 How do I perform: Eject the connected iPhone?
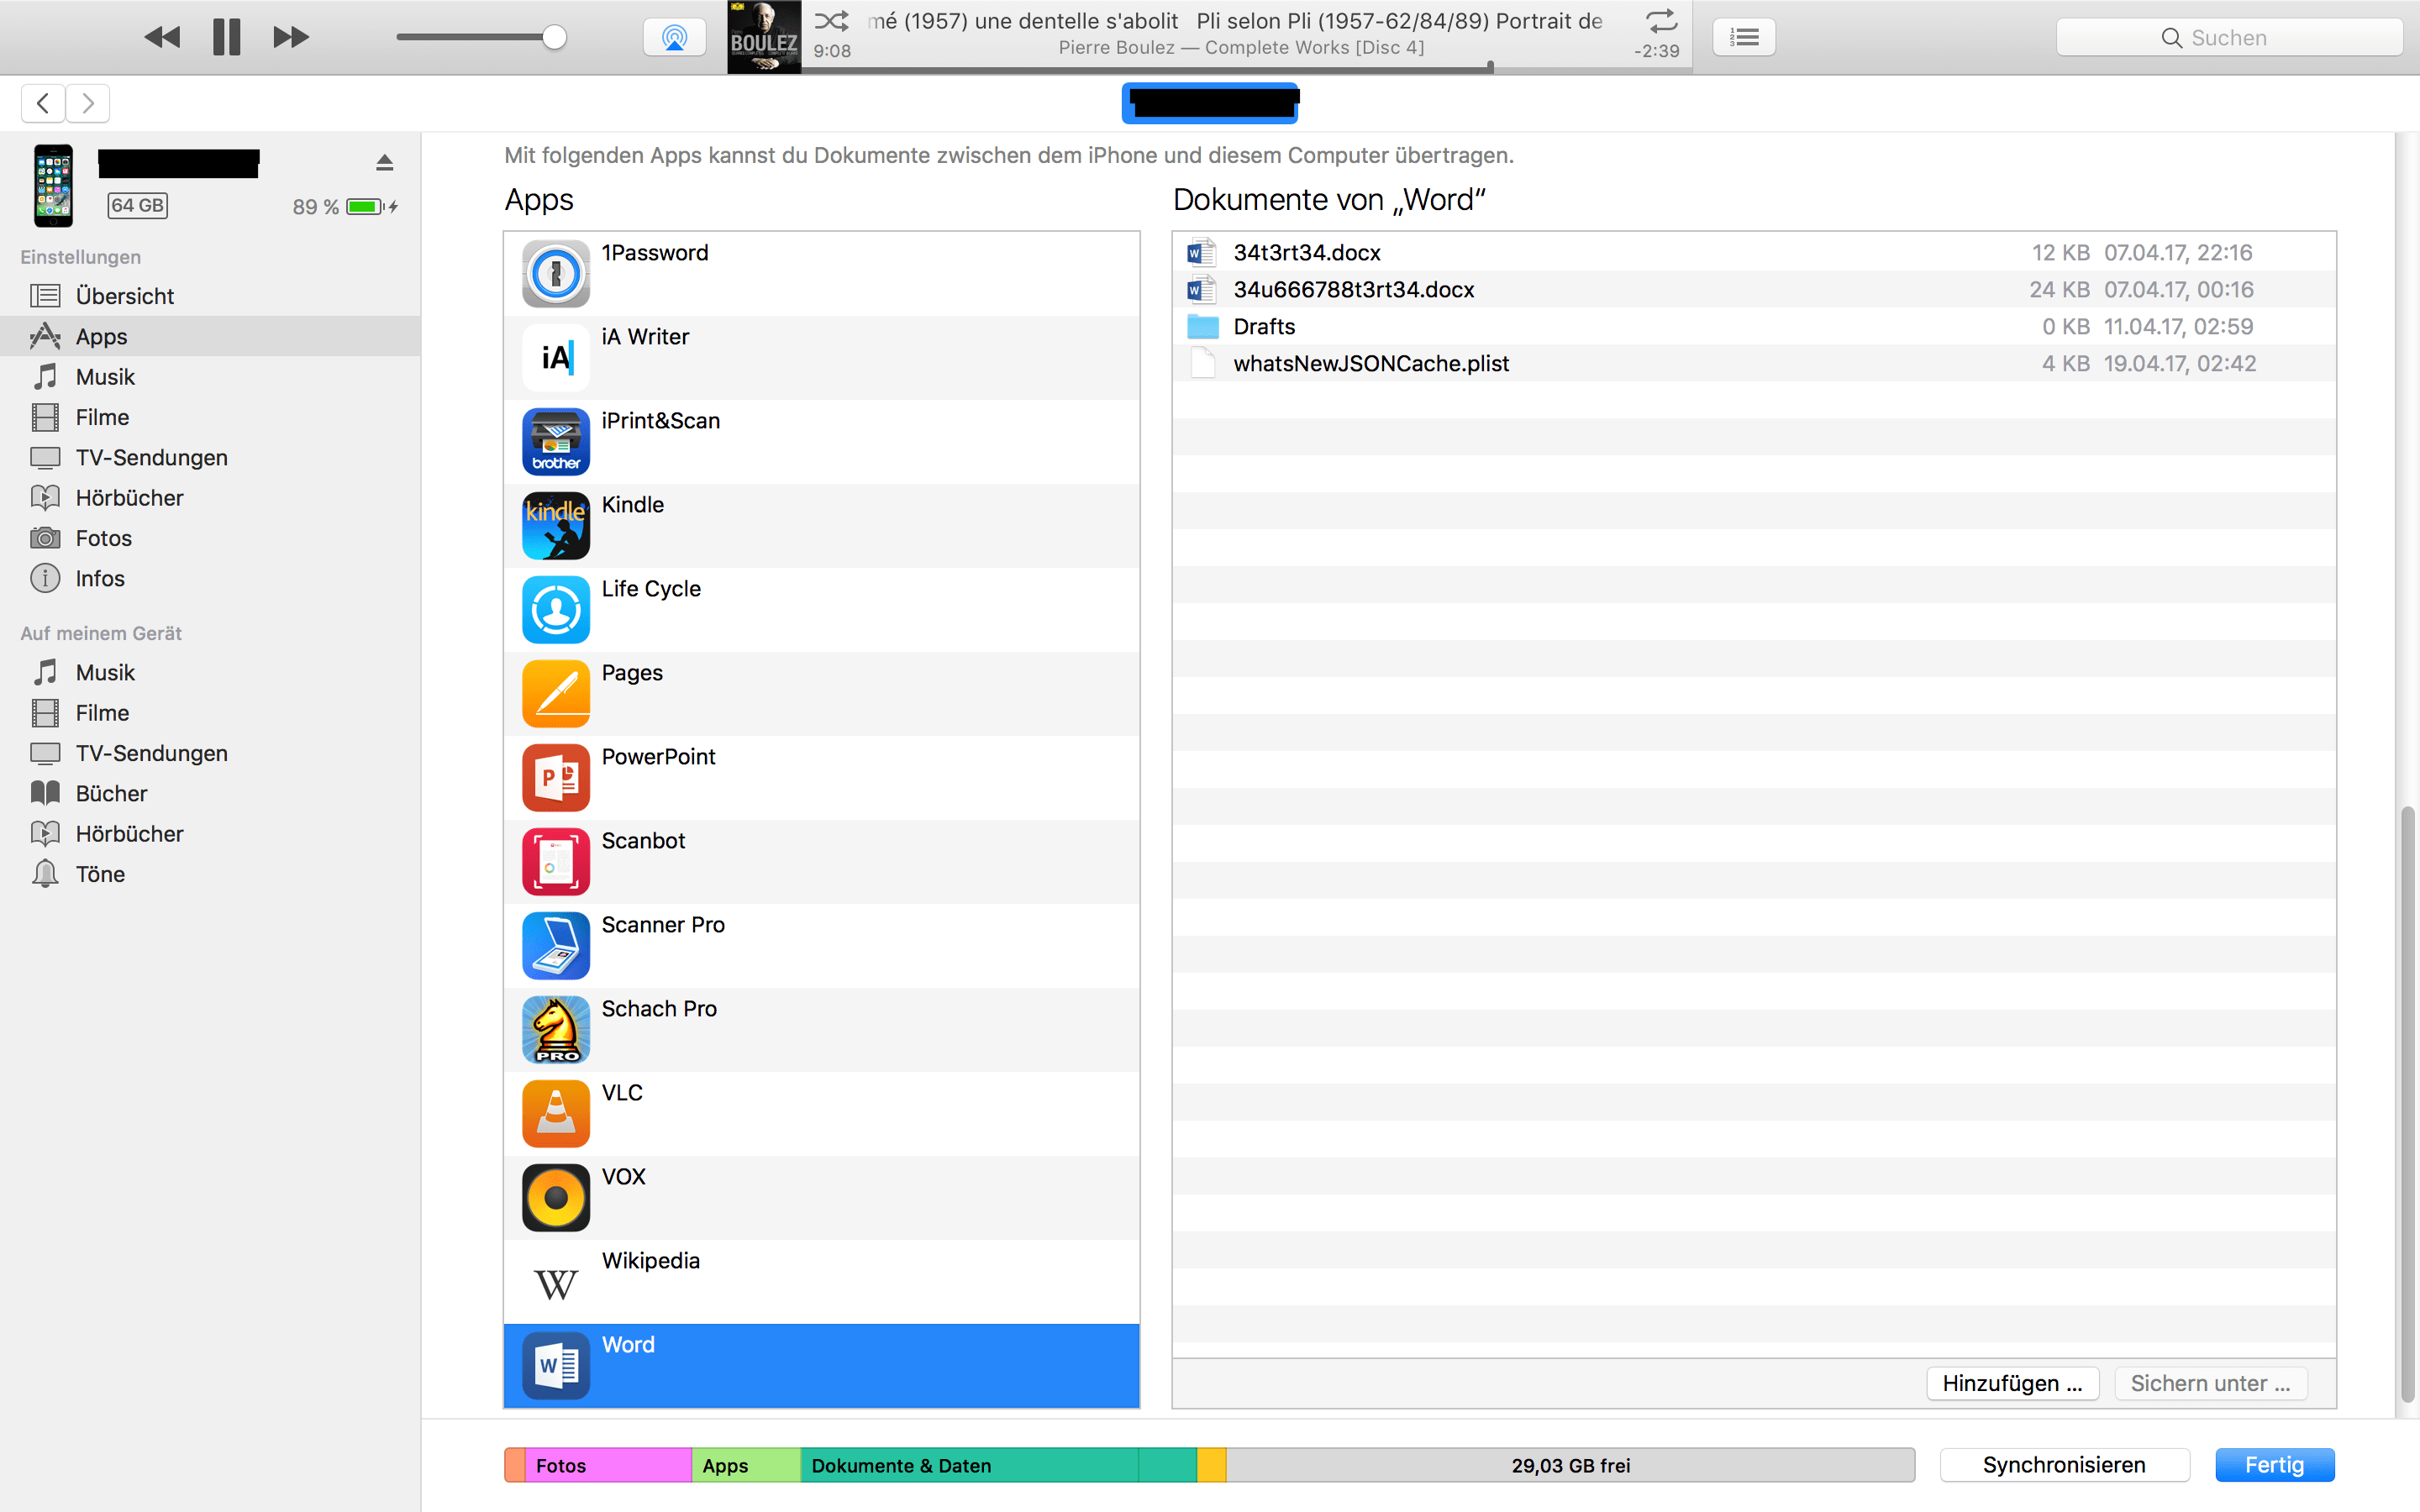385,162
